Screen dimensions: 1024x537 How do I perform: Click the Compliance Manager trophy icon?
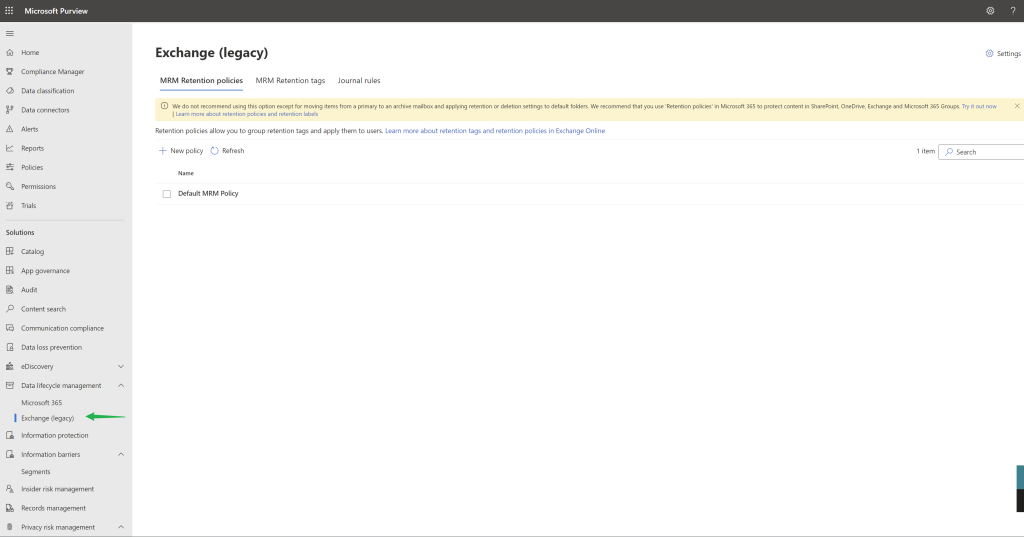[x=10, y=71]
